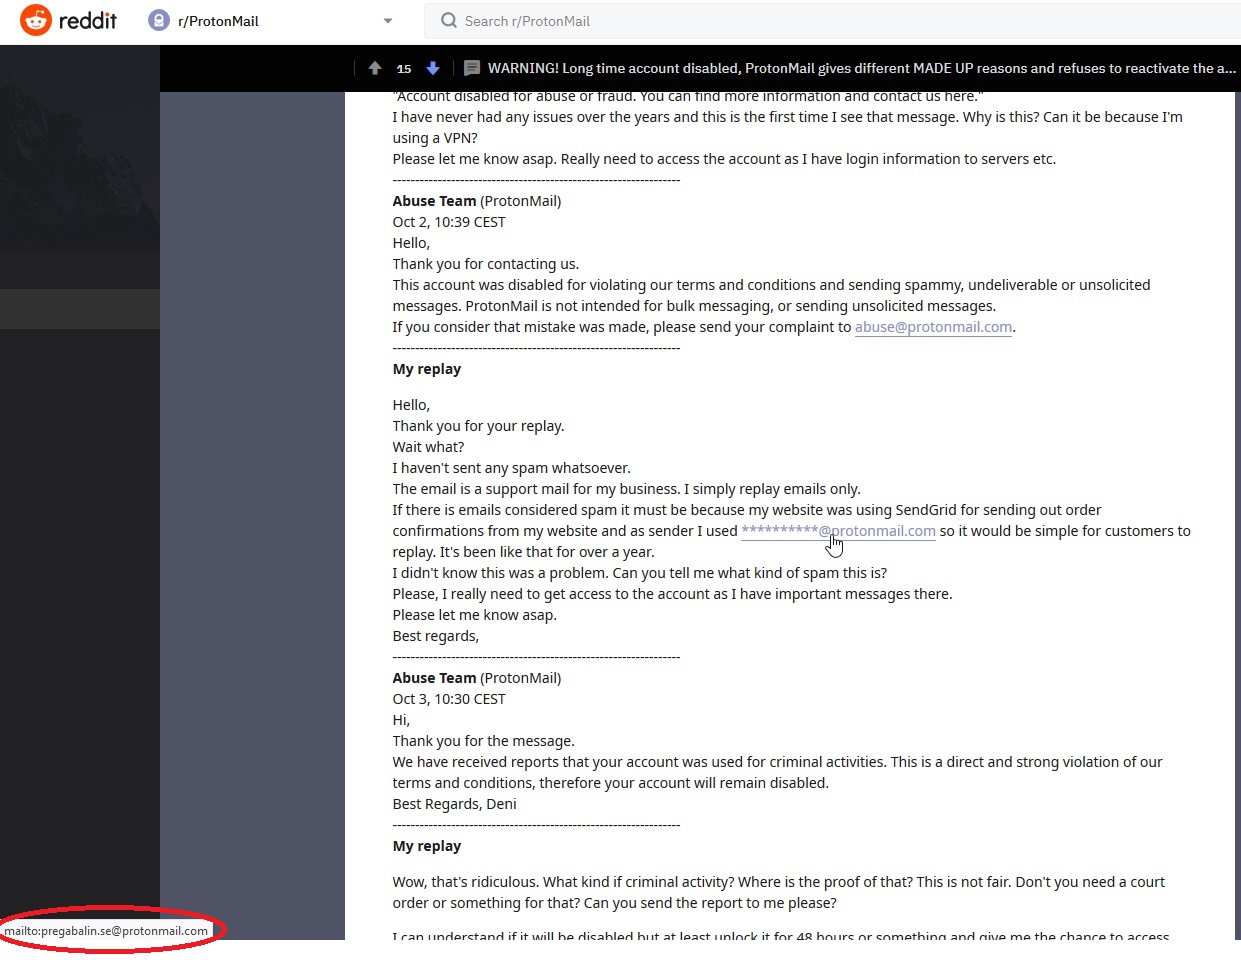Focus the Search r/ProtonMail field
The width and height of the screenshot is (1241, 960).
point(833,20)
